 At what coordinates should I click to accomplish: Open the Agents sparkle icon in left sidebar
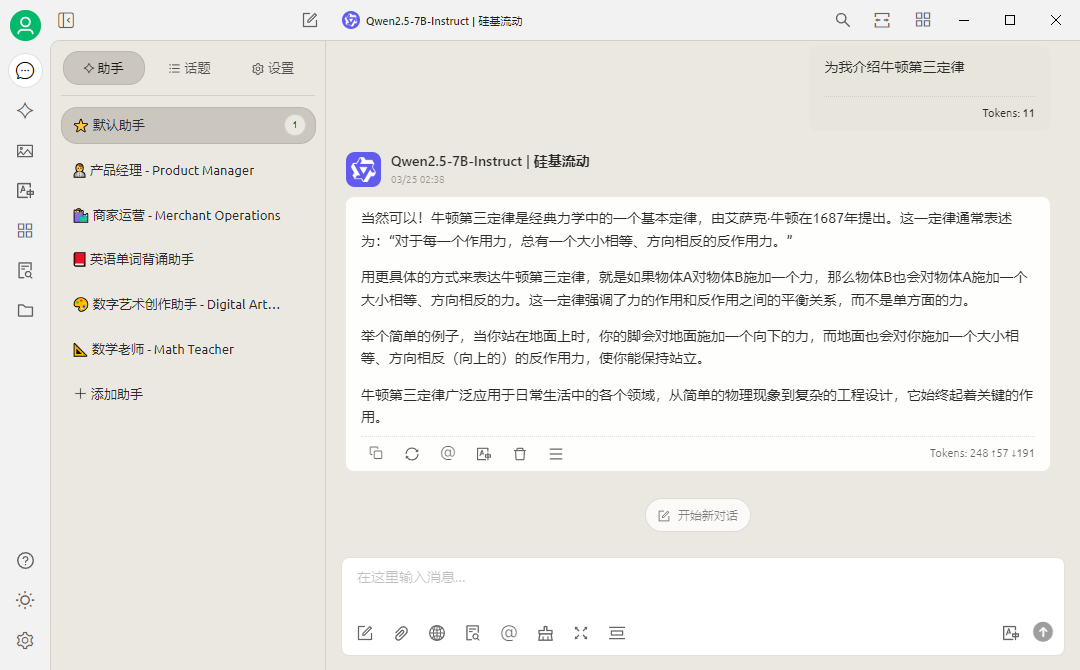[x=26, y=111]
